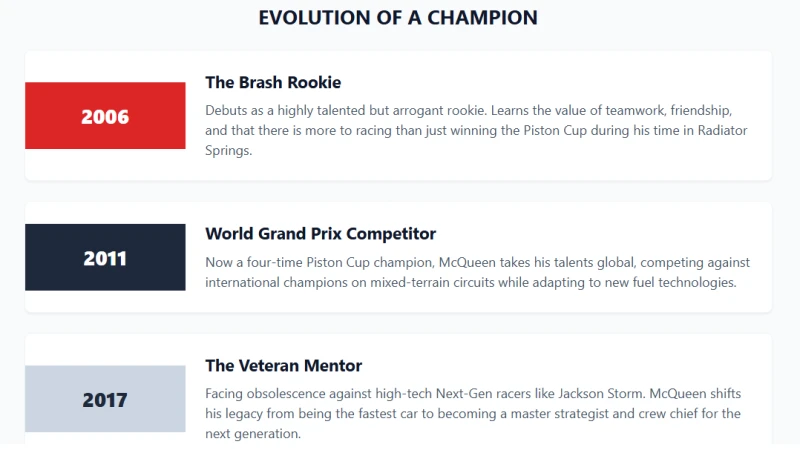Viewport: 800px width, 450px height.
Task: Click the rookie debut description paragraph
Action: point(477,130)
